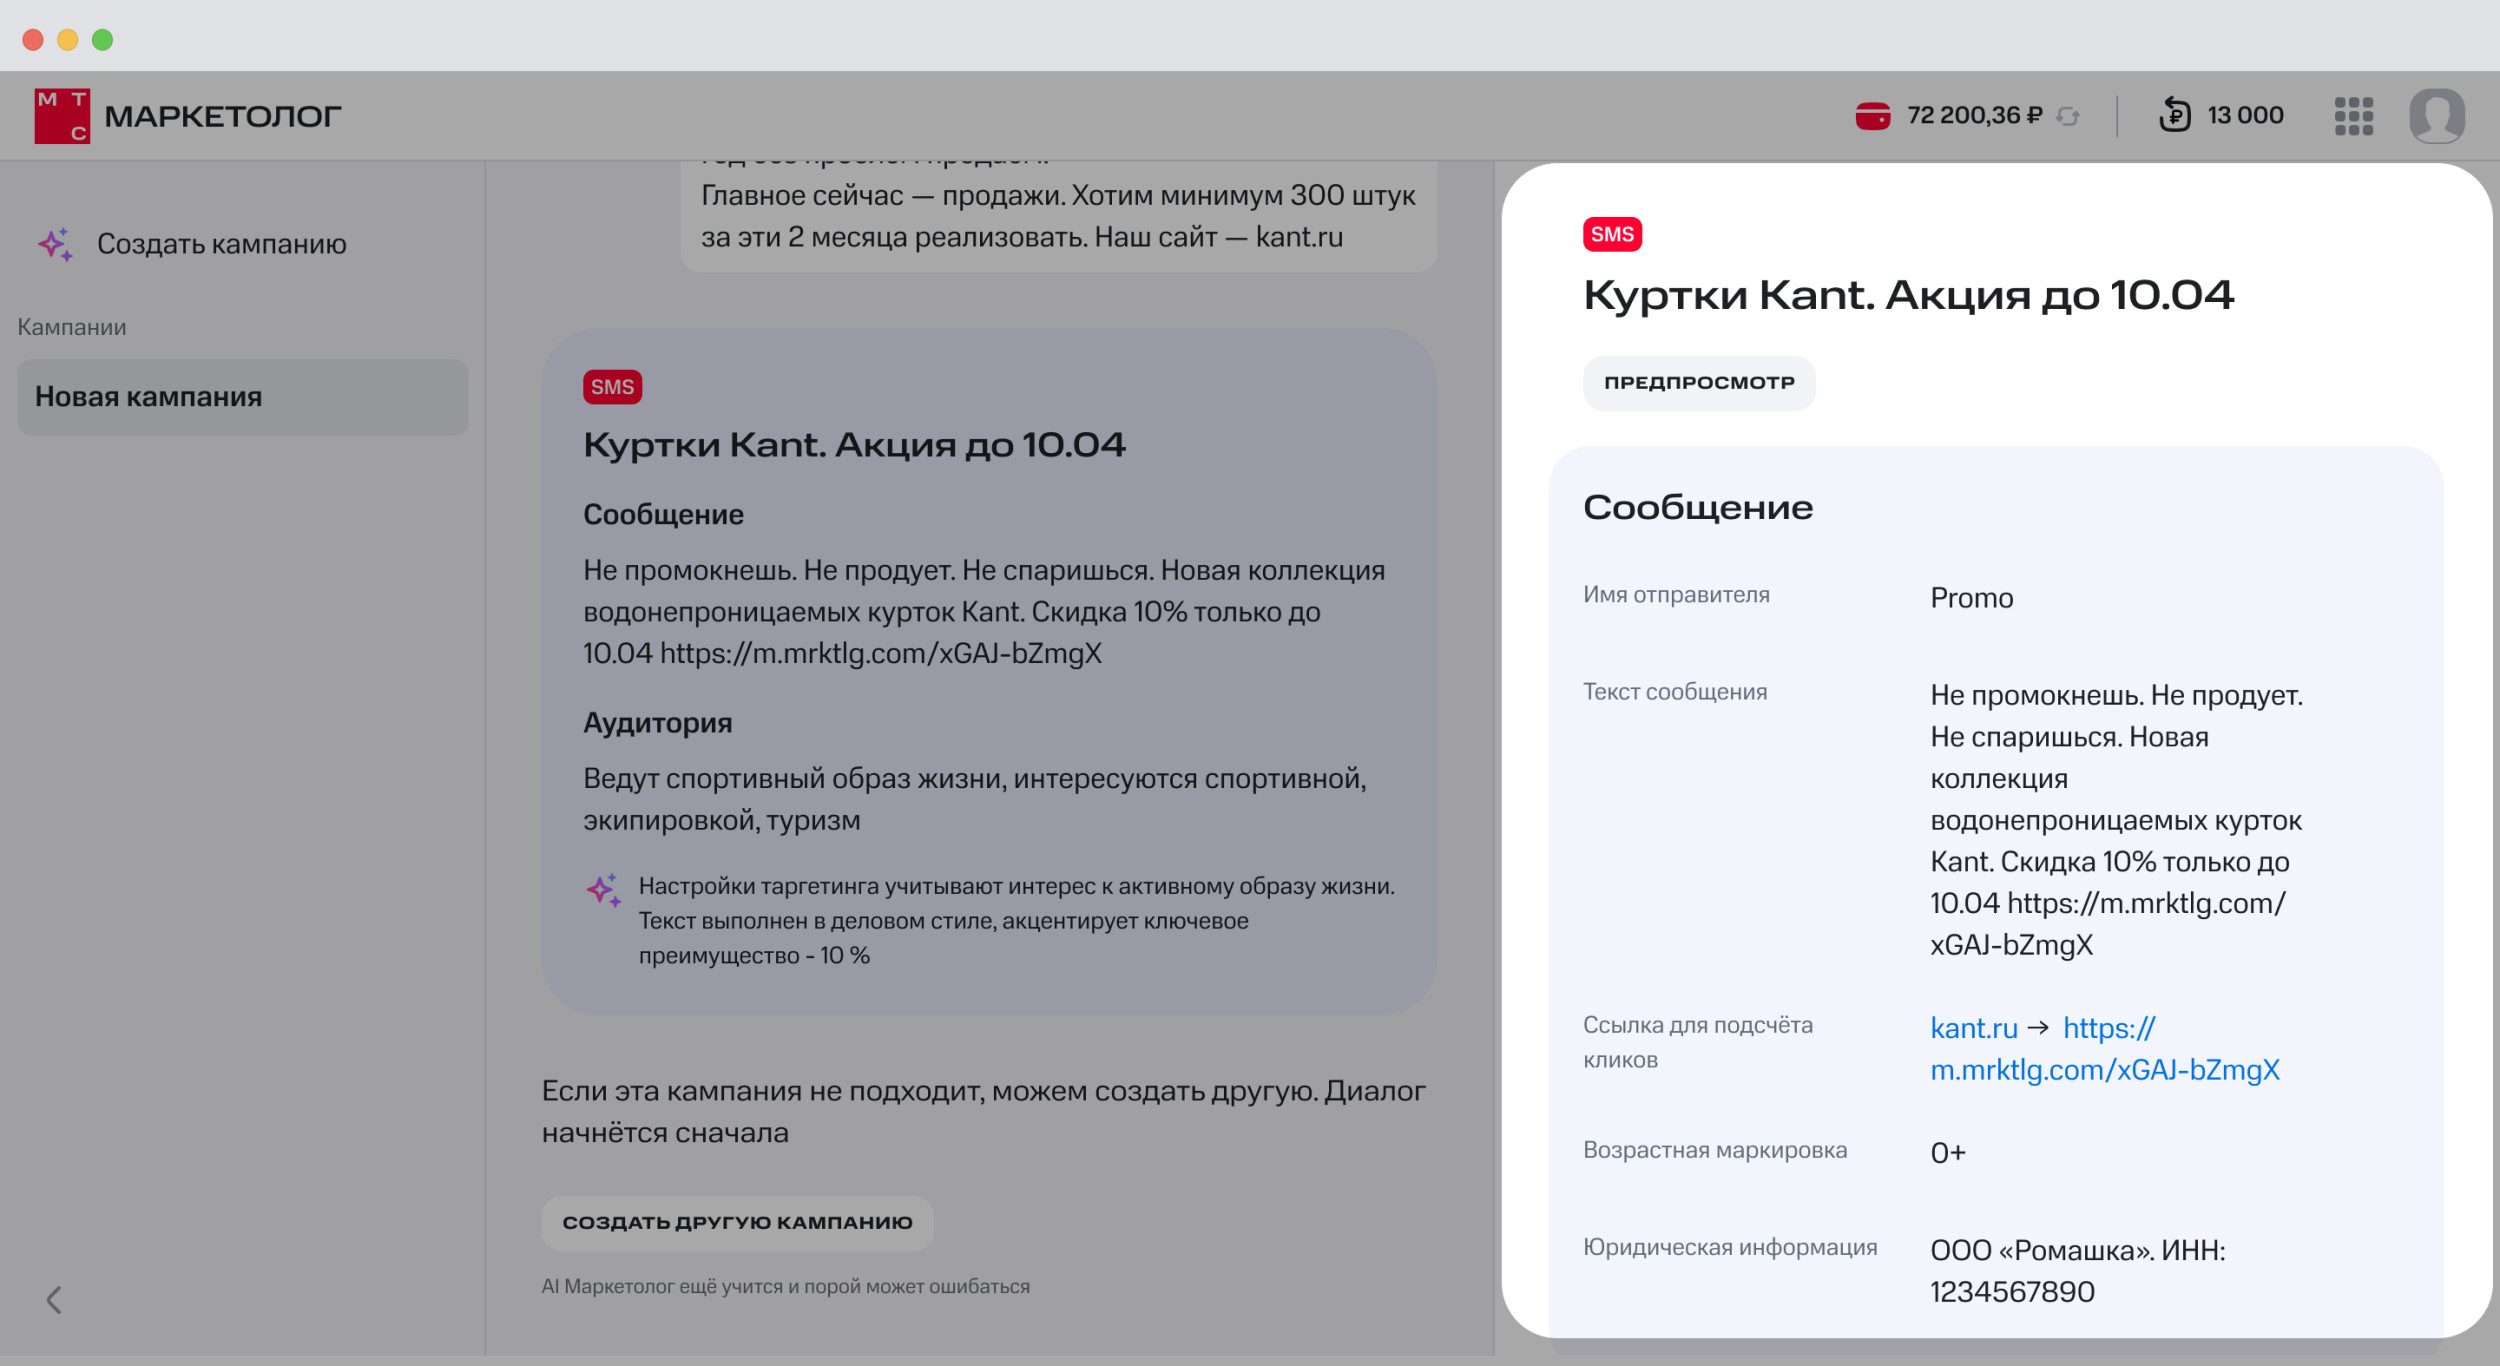The width and height of the screenshot is (2500, 1366).
Task: Click Создать кампанию in the sidebar
Action: pos(221,244)
